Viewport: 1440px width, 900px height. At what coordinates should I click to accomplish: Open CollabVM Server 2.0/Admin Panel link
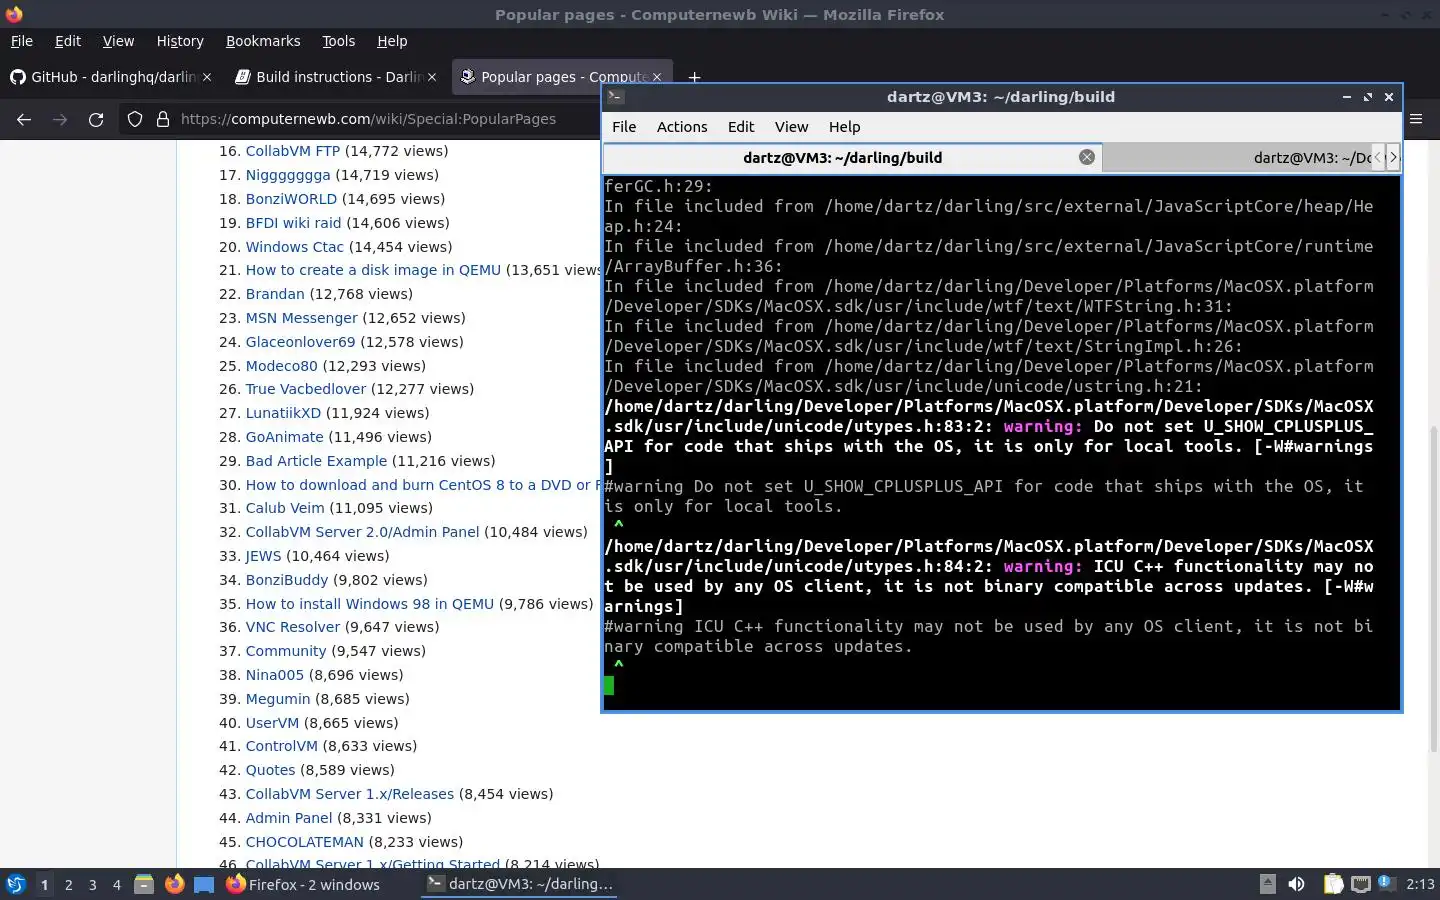(x=362, y=532)
